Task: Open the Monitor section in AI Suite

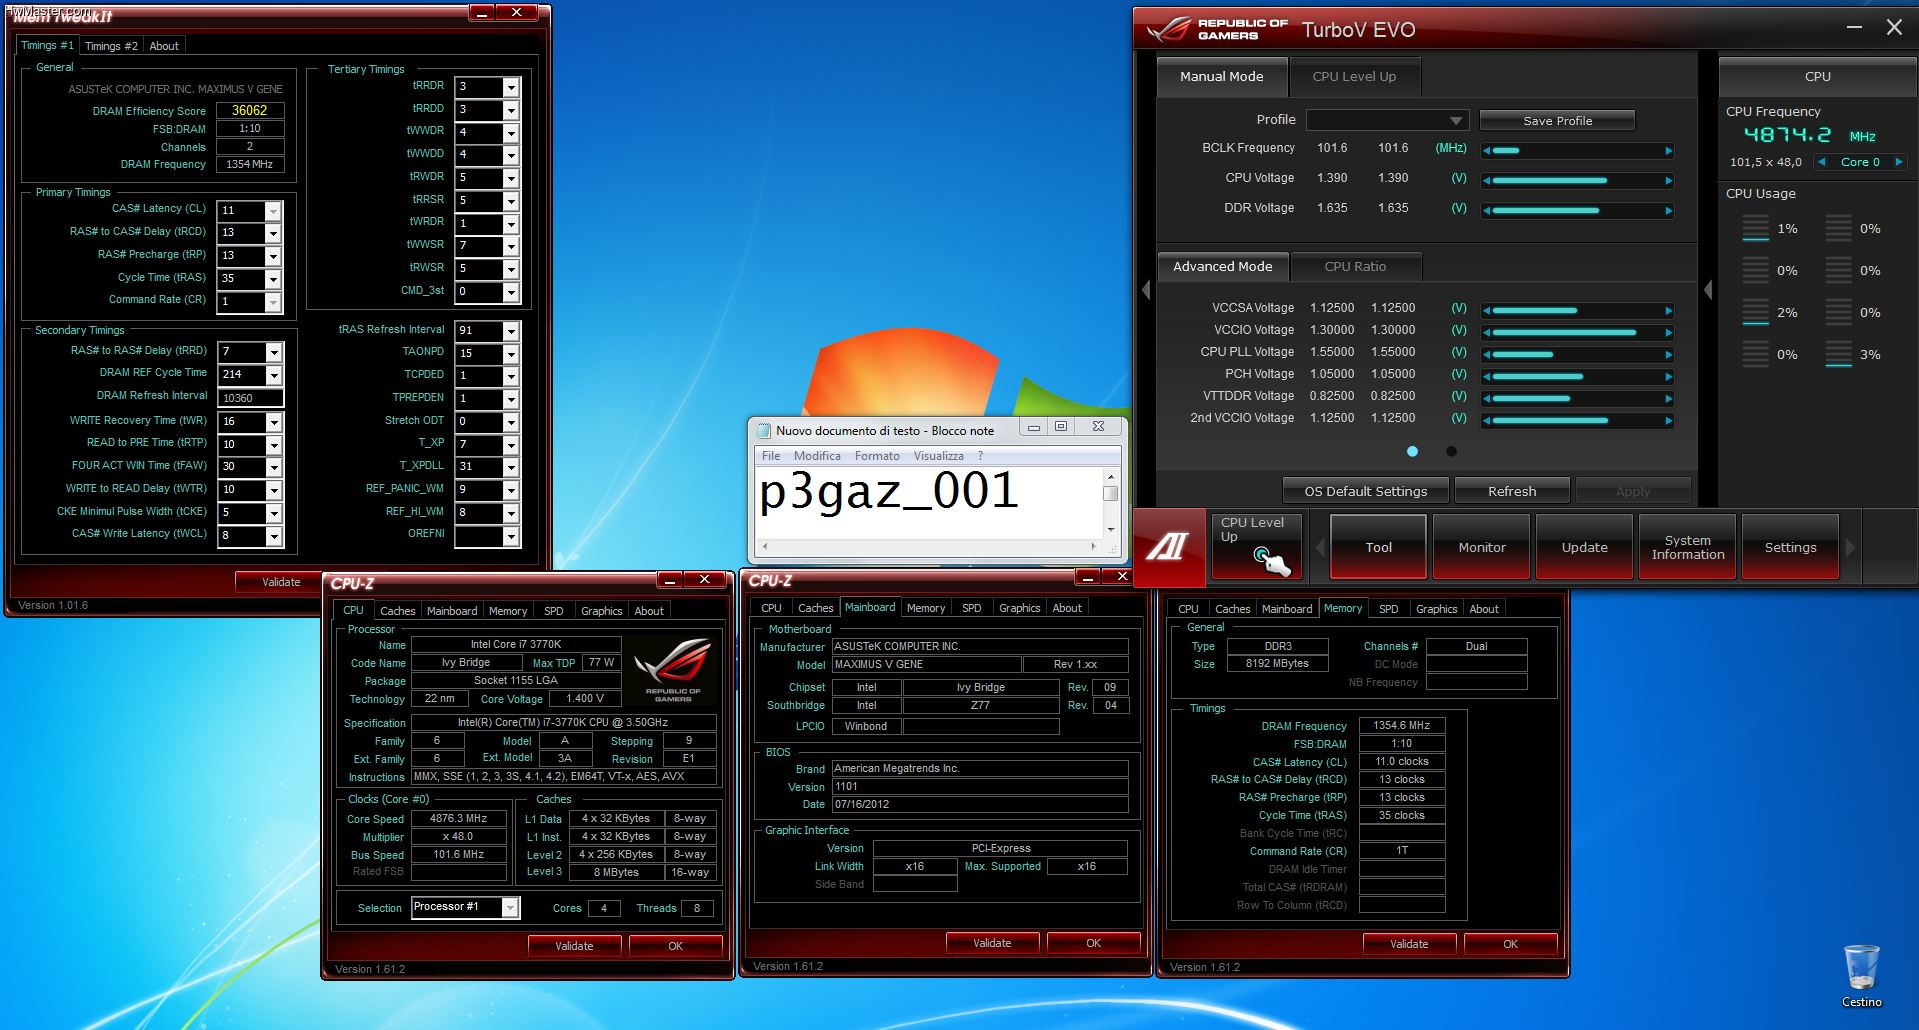Action: tap(1481, 547)
